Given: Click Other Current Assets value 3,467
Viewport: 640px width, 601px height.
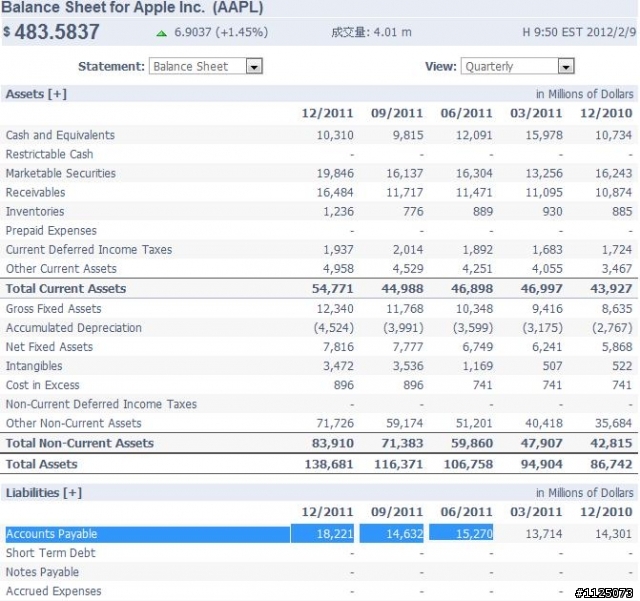Looking at the screenshot, I should click(x=617, y=269).
